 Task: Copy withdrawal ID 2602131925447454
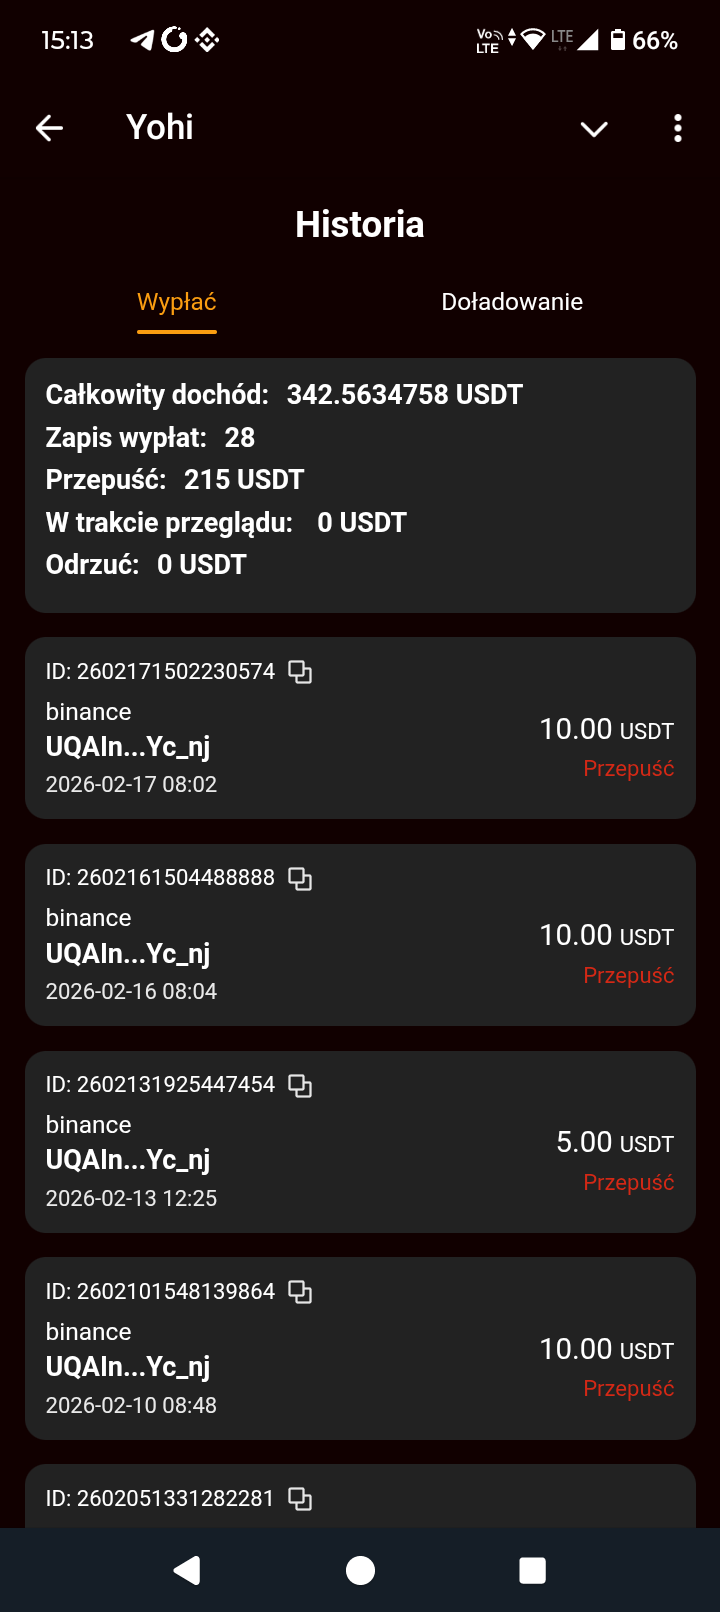300,1085
